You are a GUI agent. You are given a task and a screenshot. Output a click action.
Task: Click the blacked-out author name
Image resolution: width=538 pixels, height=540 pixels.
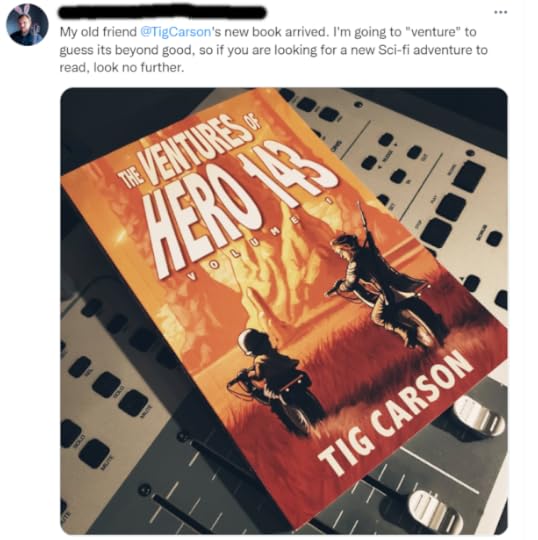(x=163, y=12)
